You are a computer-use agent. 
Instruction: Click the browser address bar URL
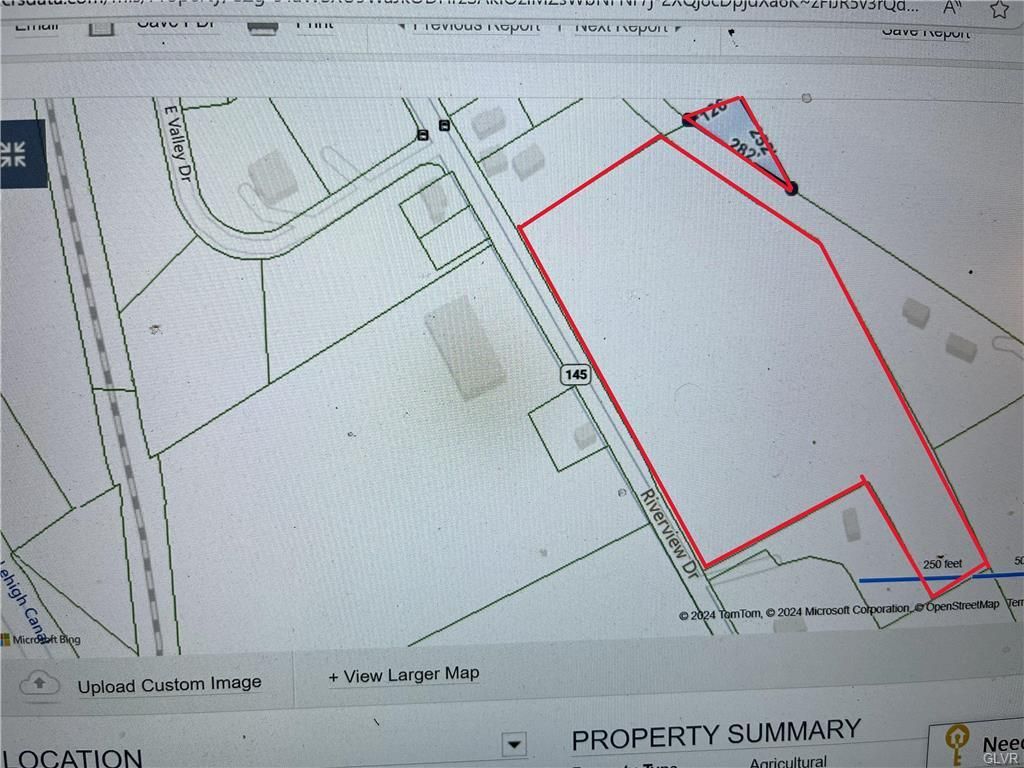pyautogui.click(x=457, y=7)
